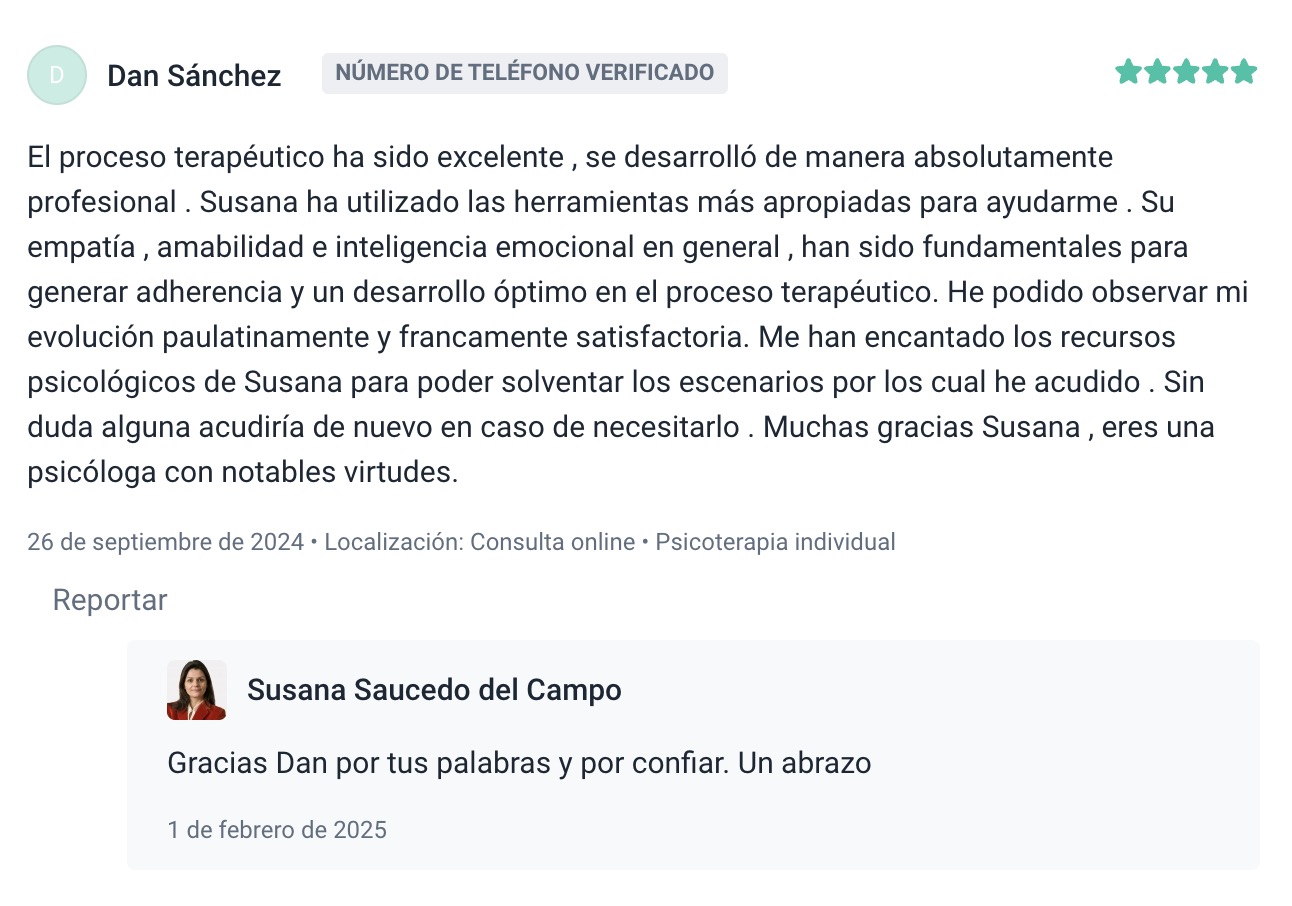This screenshot has width=1292, height=906.
Task: Click the closing line 'psicóloga con notables virtudes'
Action: pyautogui.click(x=242, y=472)
